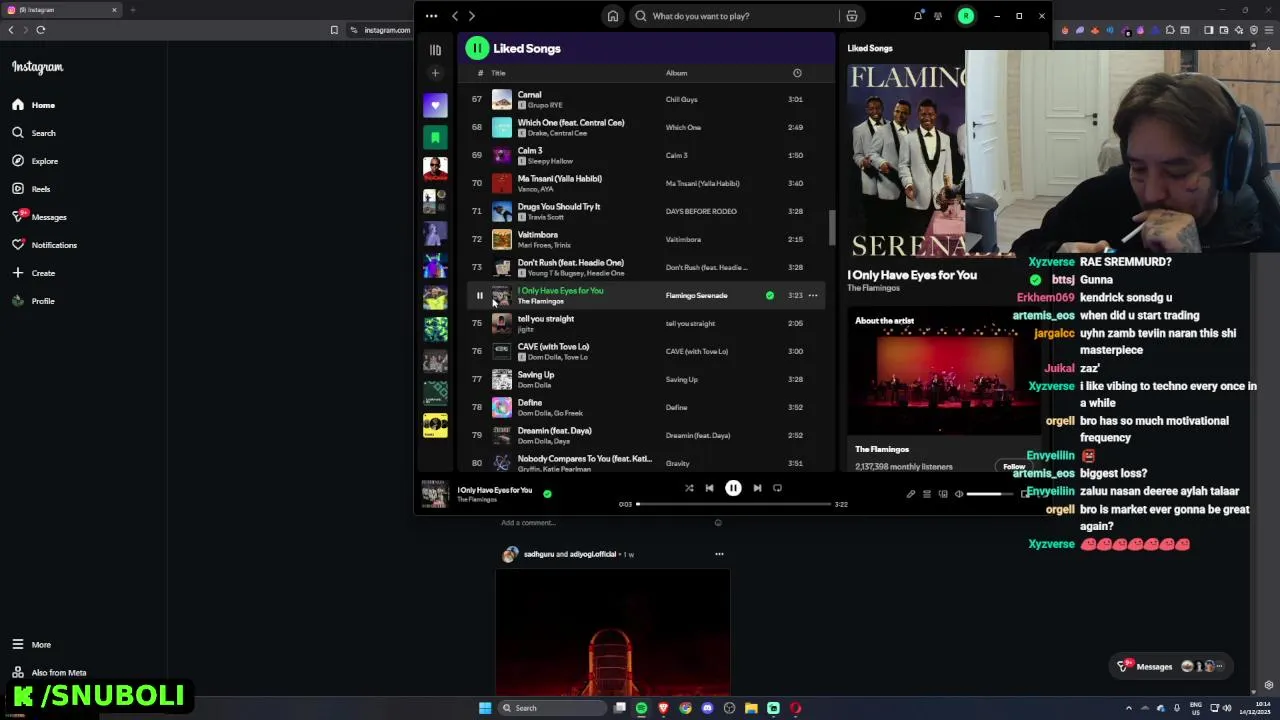
Task: Skip to next track
Action: coord(757,488)
